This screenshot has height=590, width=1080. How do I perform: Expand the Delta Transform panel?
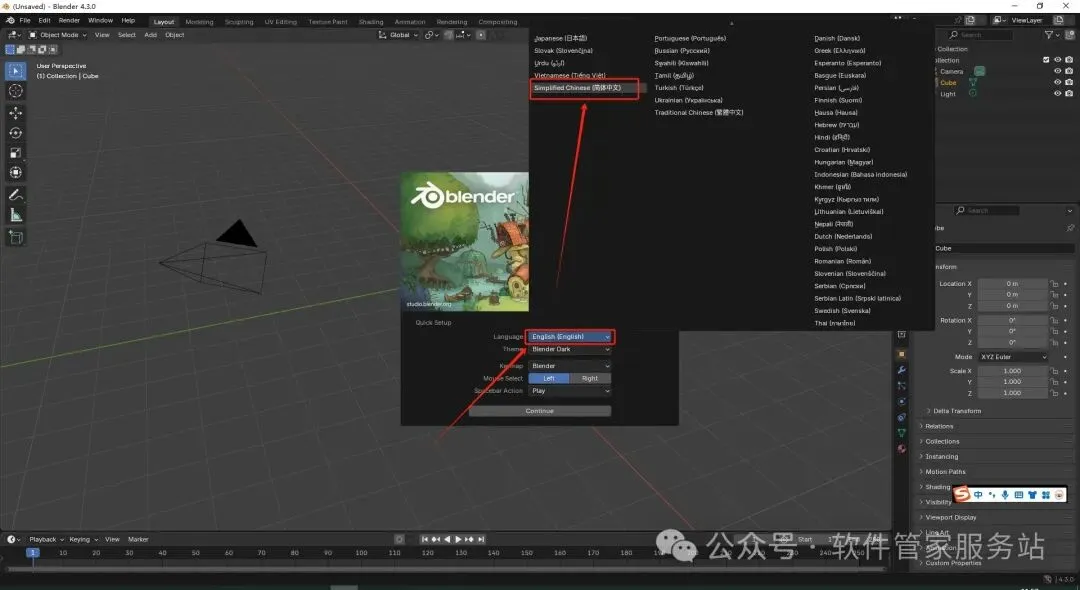coord(957,411)
